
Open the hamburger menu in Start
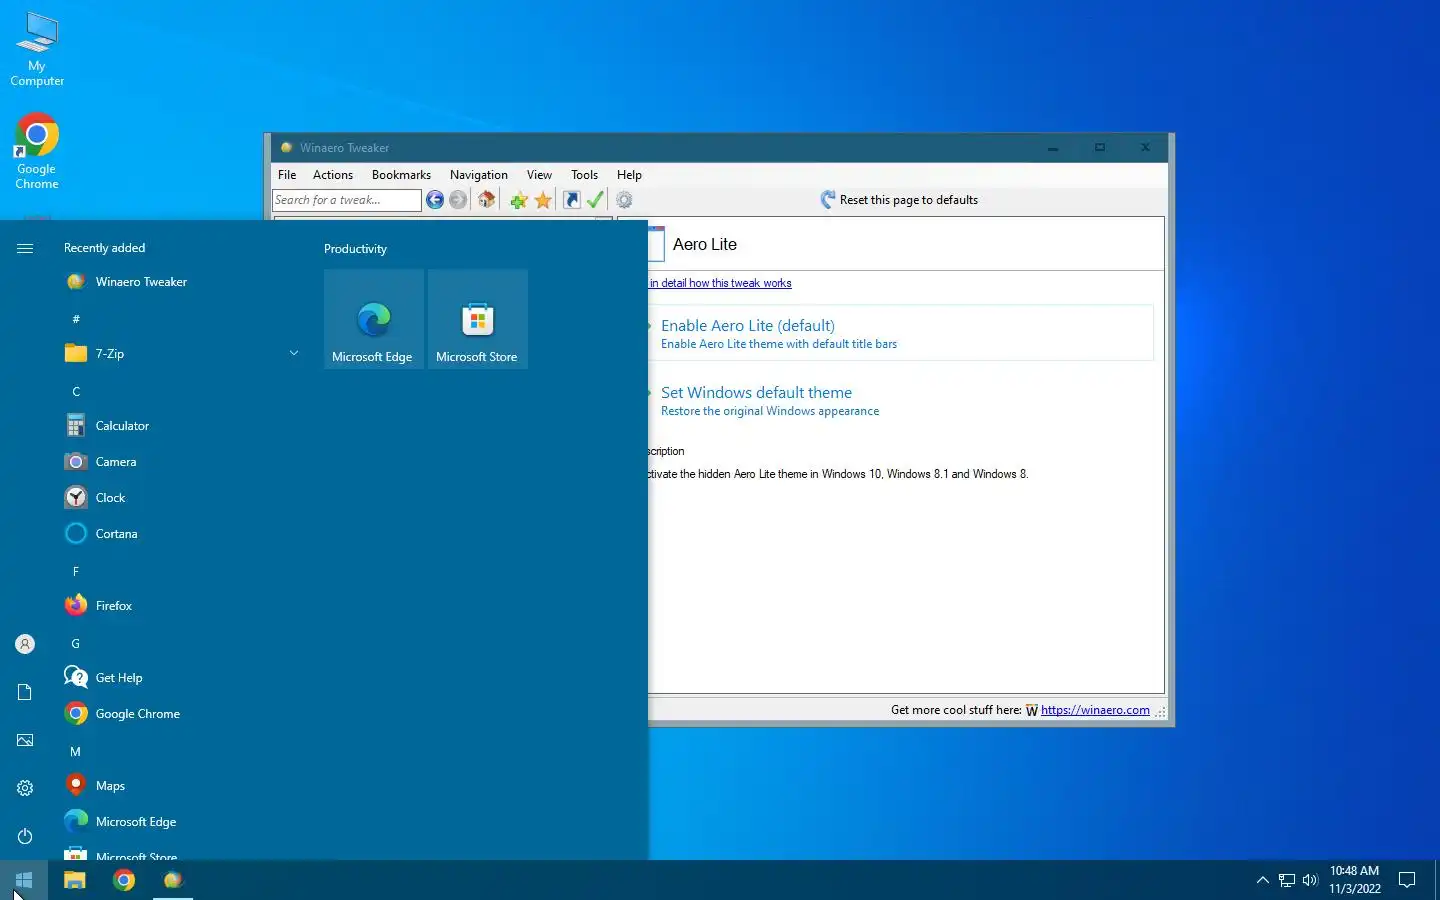(x=25, y=248)
